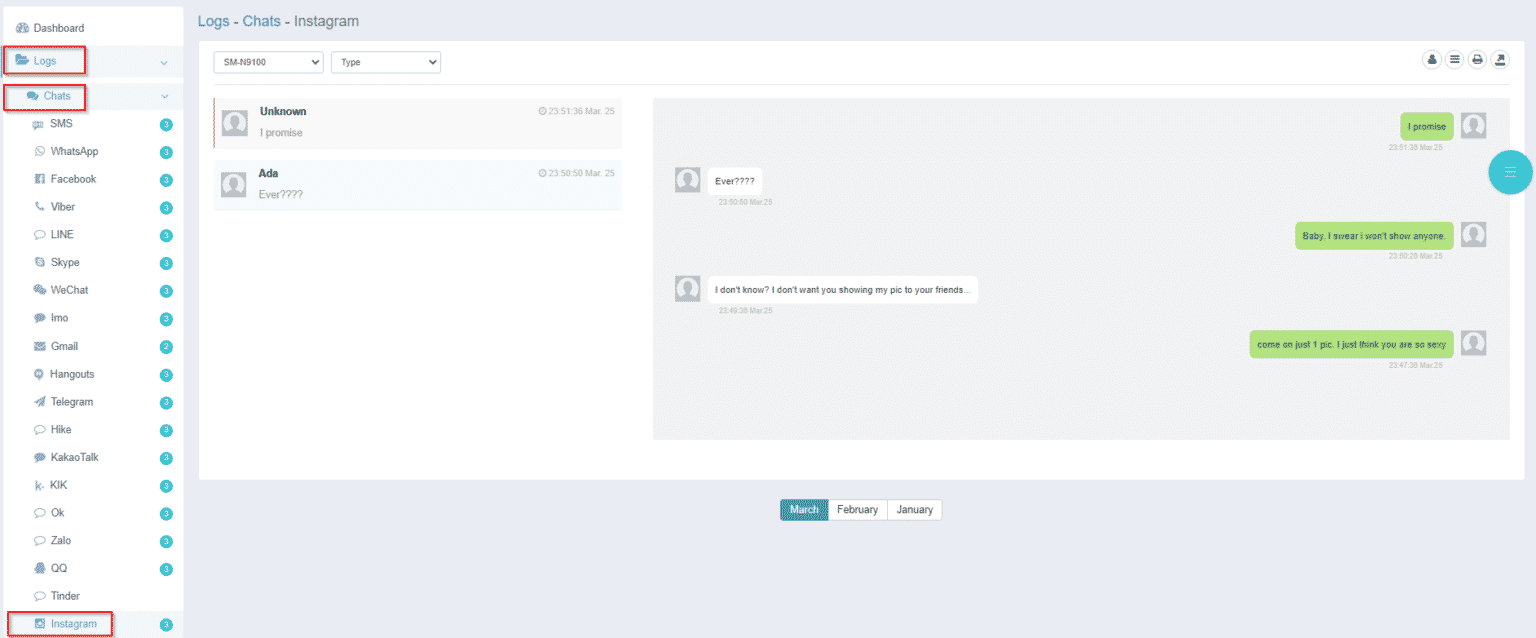Open the SM-N9100 device dropdown

pyautogui.click(x=268, y=62)
